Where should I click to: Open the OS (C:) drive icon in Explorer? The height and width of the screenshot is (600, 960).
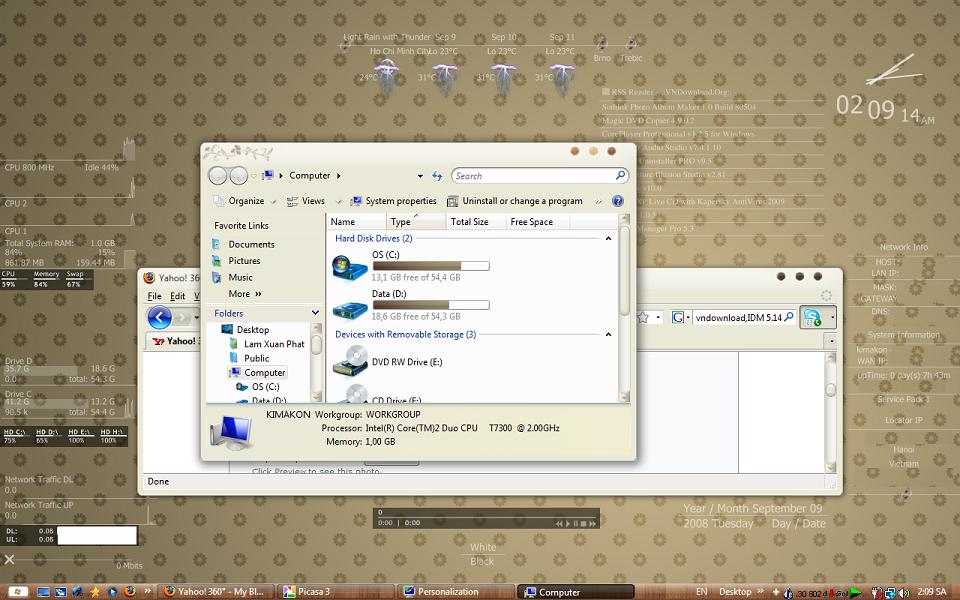click(350, 268)
